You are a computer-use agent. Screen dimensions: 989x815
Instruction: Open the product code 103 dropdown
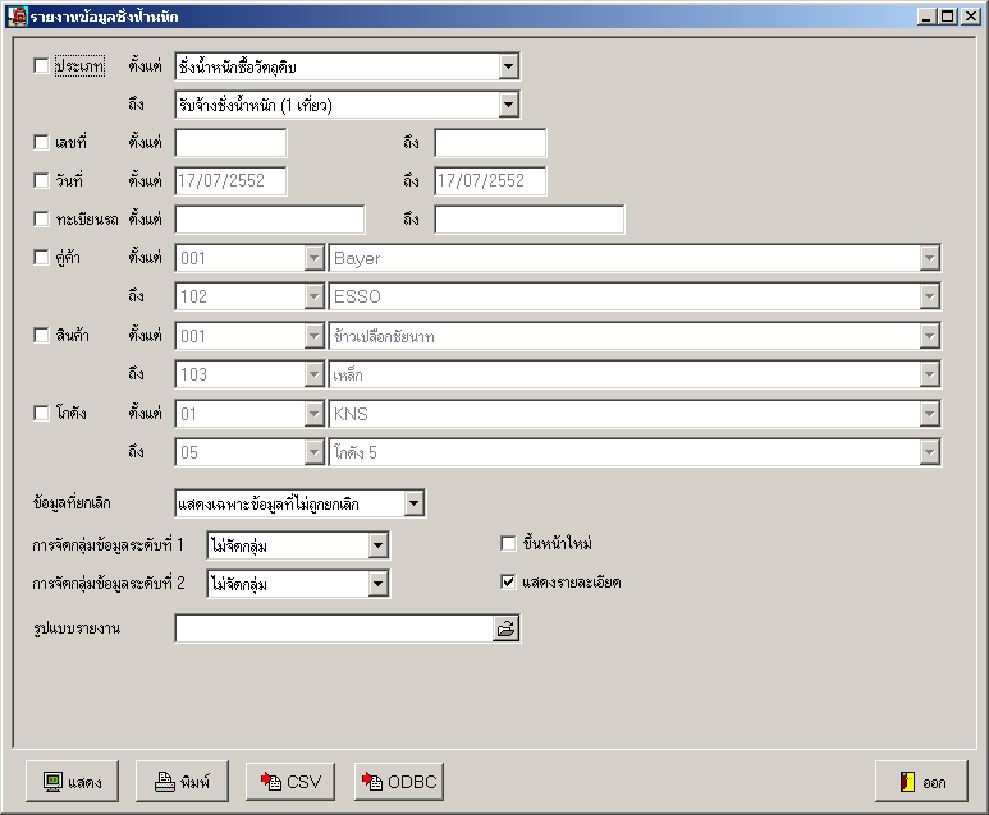point(314,375)
